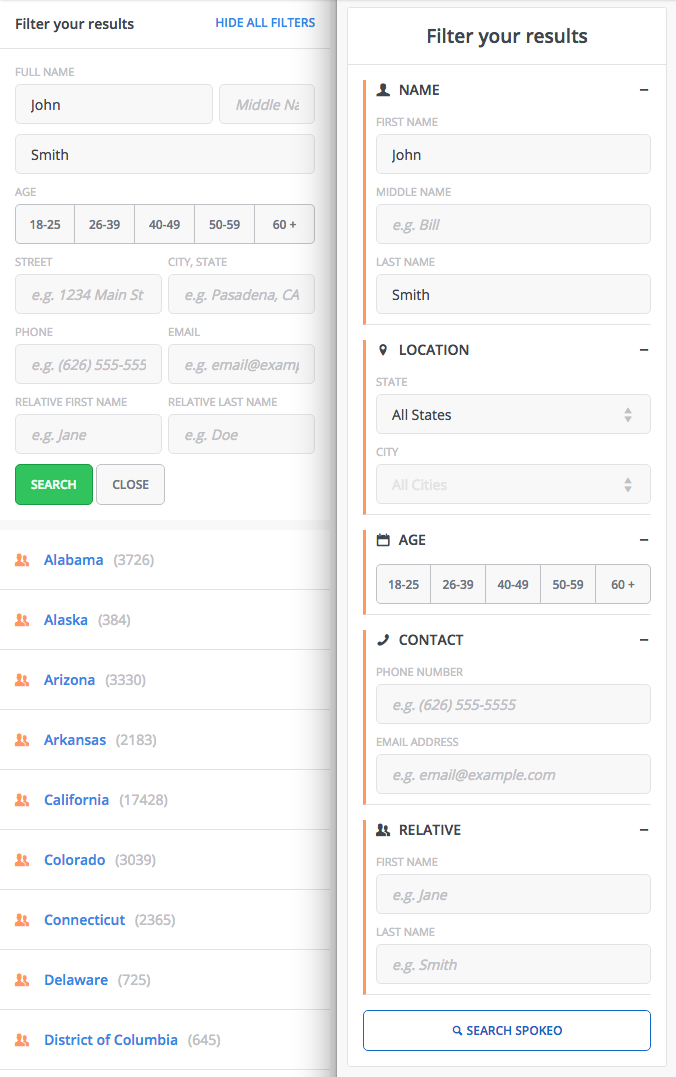This screenshot has width=676, height=1077.
Task: Click HIDE ALL FILTERS link
Action: tap(265, 23)
